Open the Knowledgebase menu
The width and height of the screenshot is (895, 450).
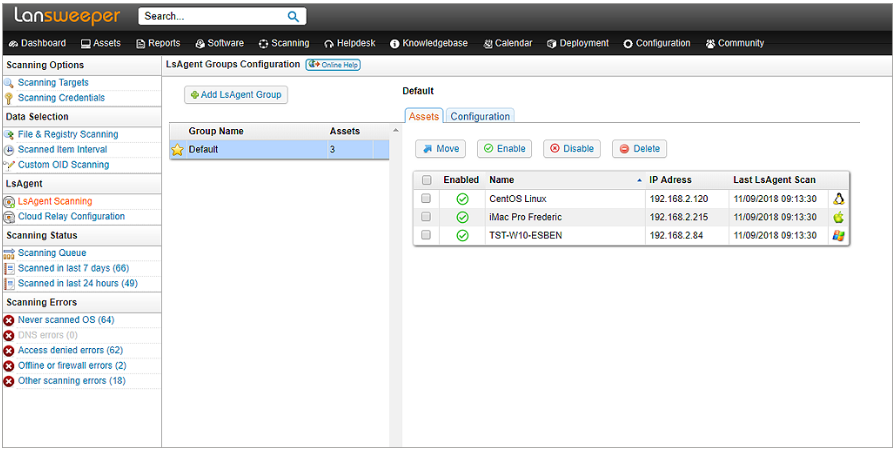click(429, 43)
